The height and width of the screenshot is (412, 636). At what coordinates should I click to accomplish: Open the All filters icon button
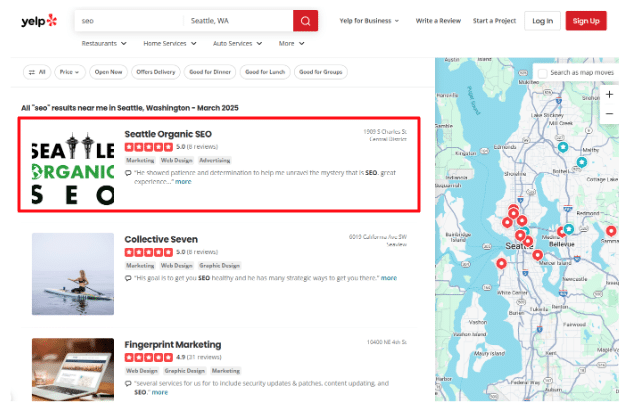pos(37,72)
